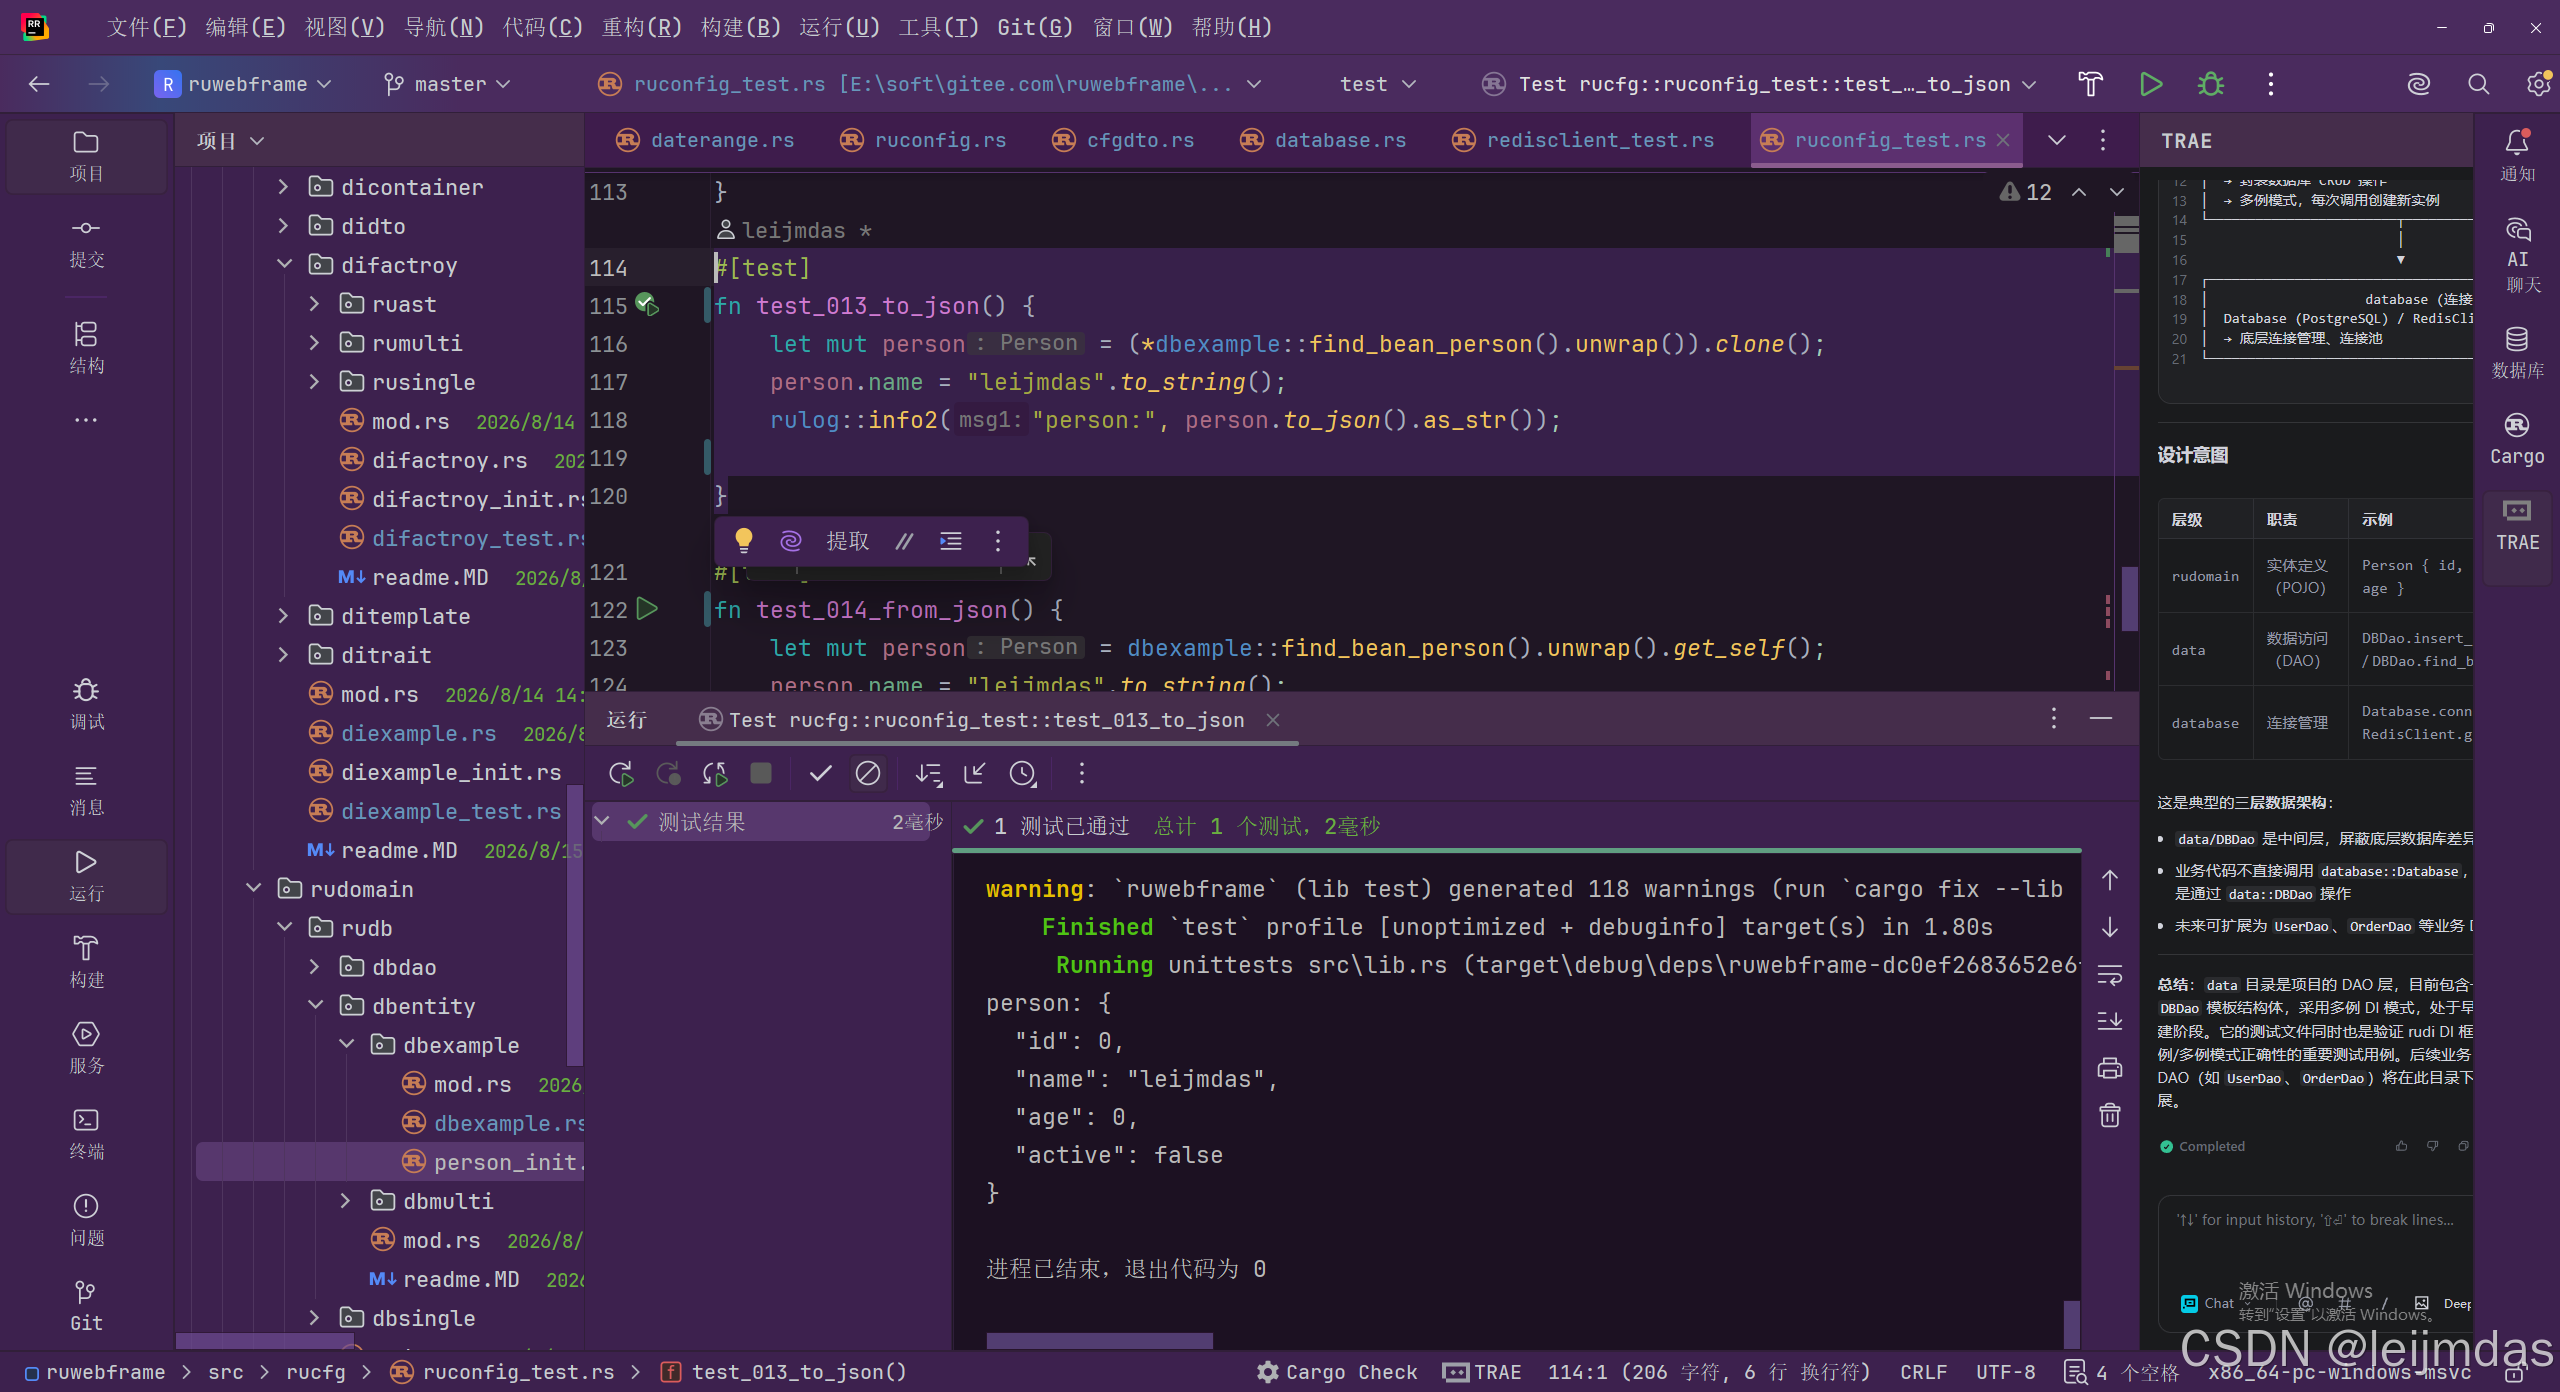Show hidden editor tabs dropdown
2560x1392 pixels.
(x=2057, y=140)
